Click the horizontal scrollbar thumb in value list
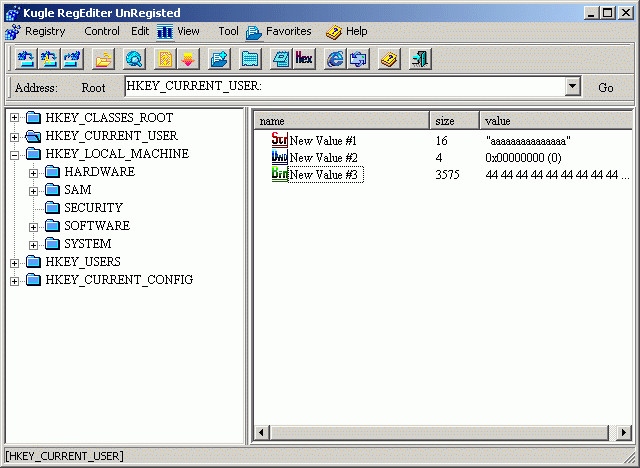The image size is (640, 468). tap(439, 433)
